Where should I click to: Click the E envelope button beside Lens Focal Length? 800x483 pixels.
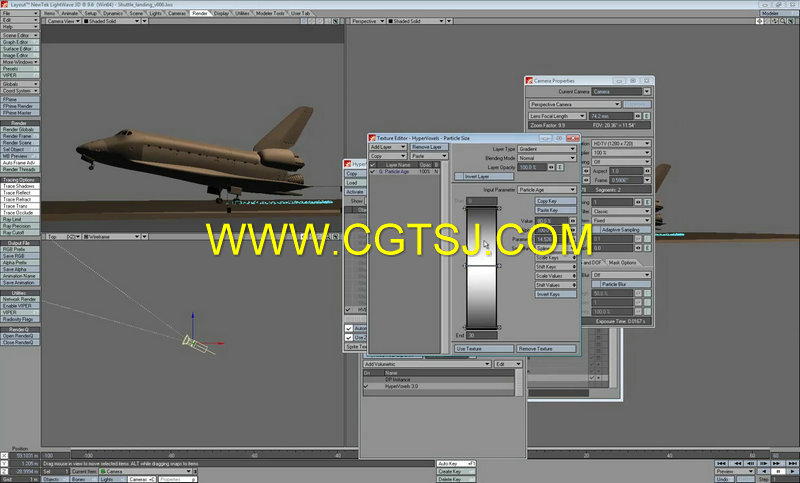(647, 116)
